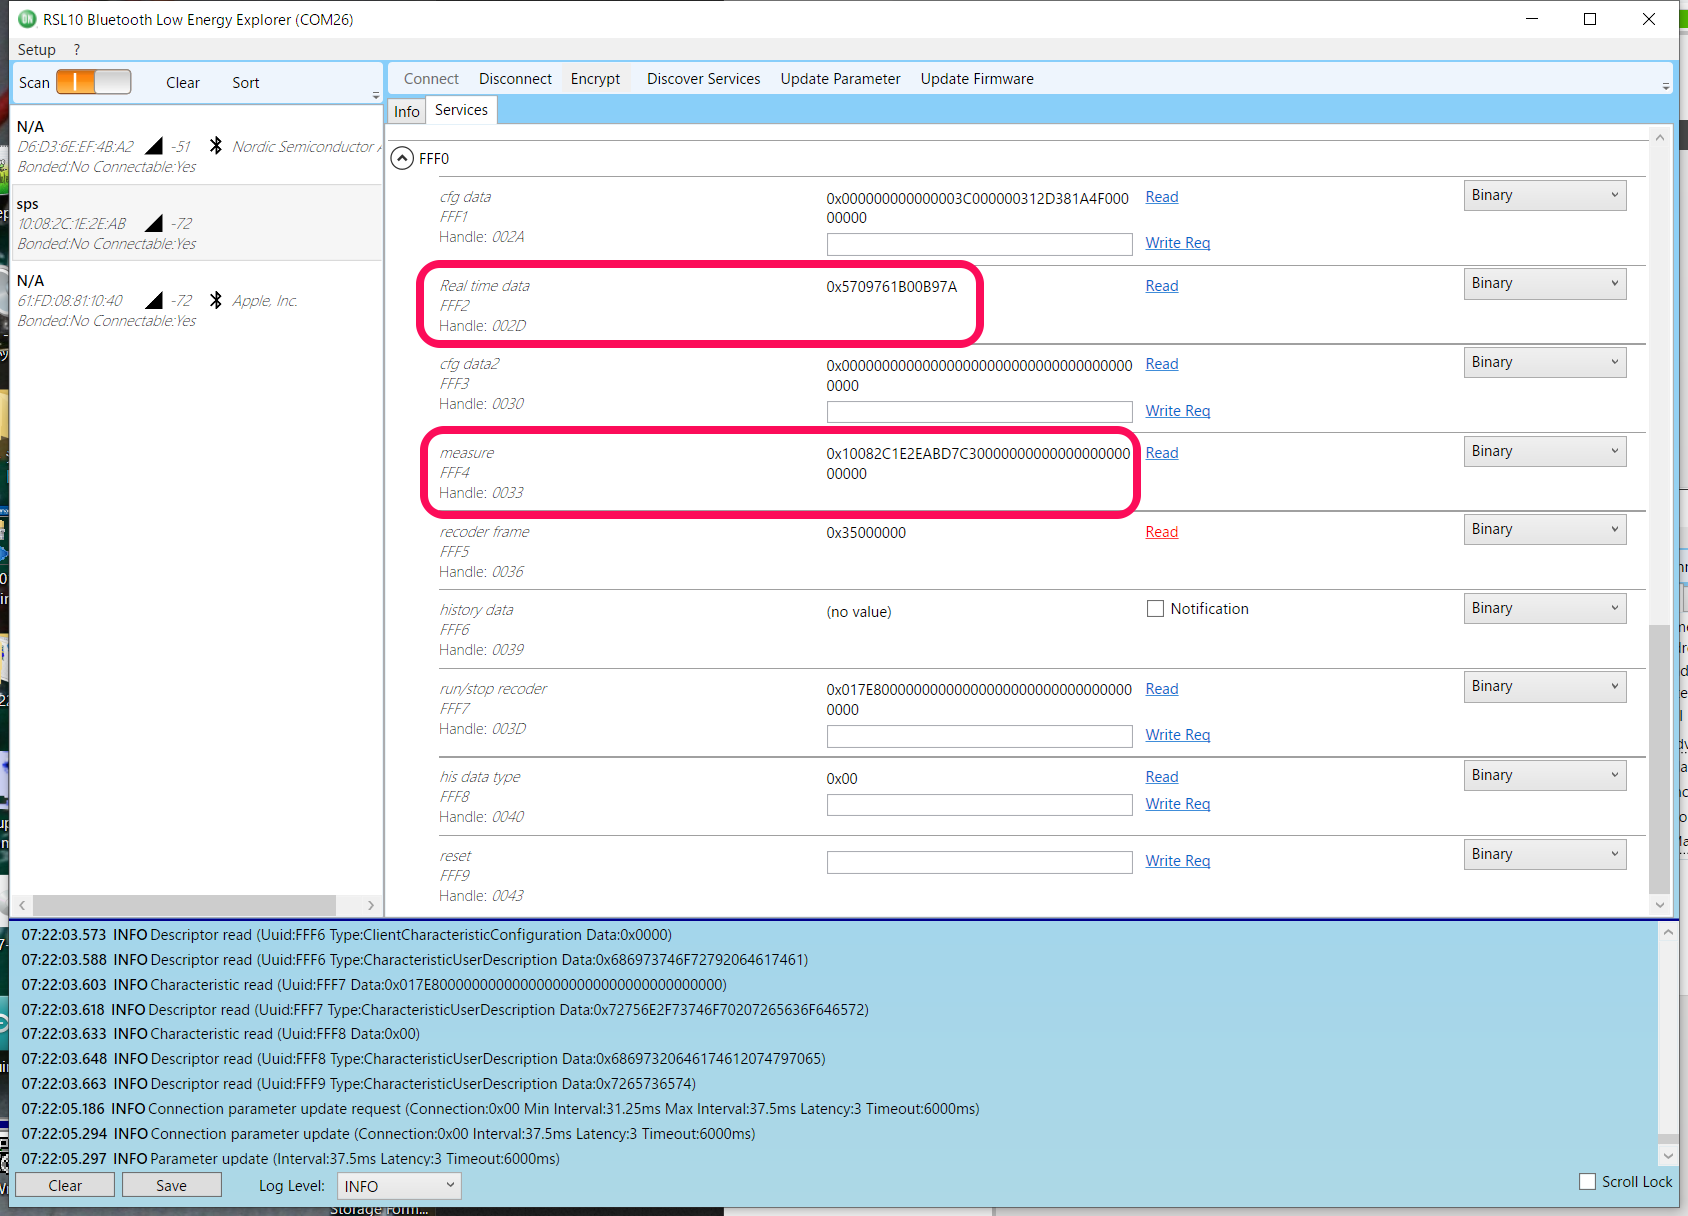Click Read link for recoder frame FFF5
The width and height of the screenshot is (1688, 1216).
point(1162,532)
